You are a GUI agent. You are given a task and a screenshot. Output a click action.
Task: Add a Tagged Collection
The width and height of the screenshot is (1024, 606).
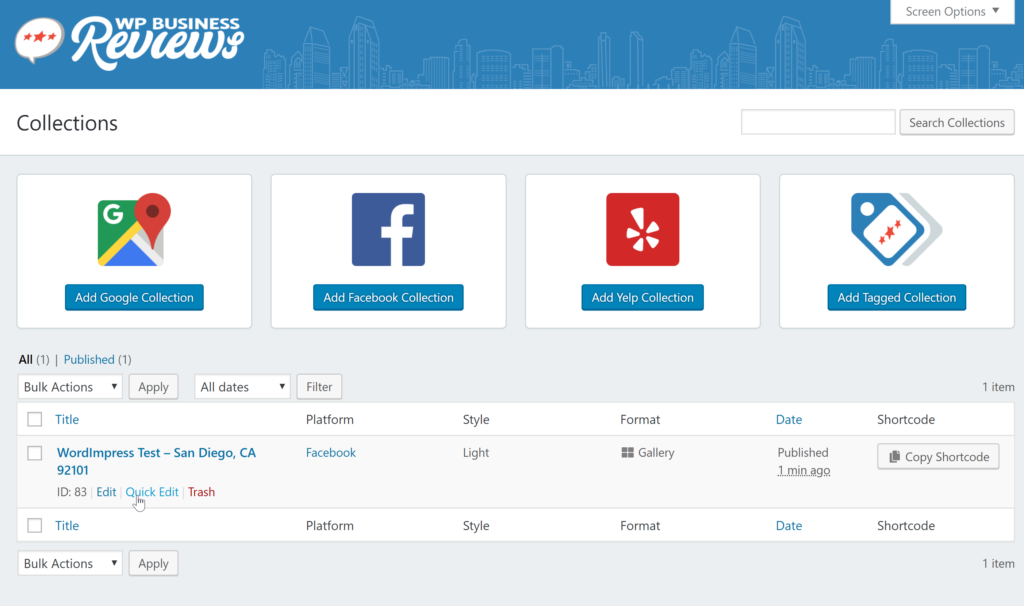(897, 297)
